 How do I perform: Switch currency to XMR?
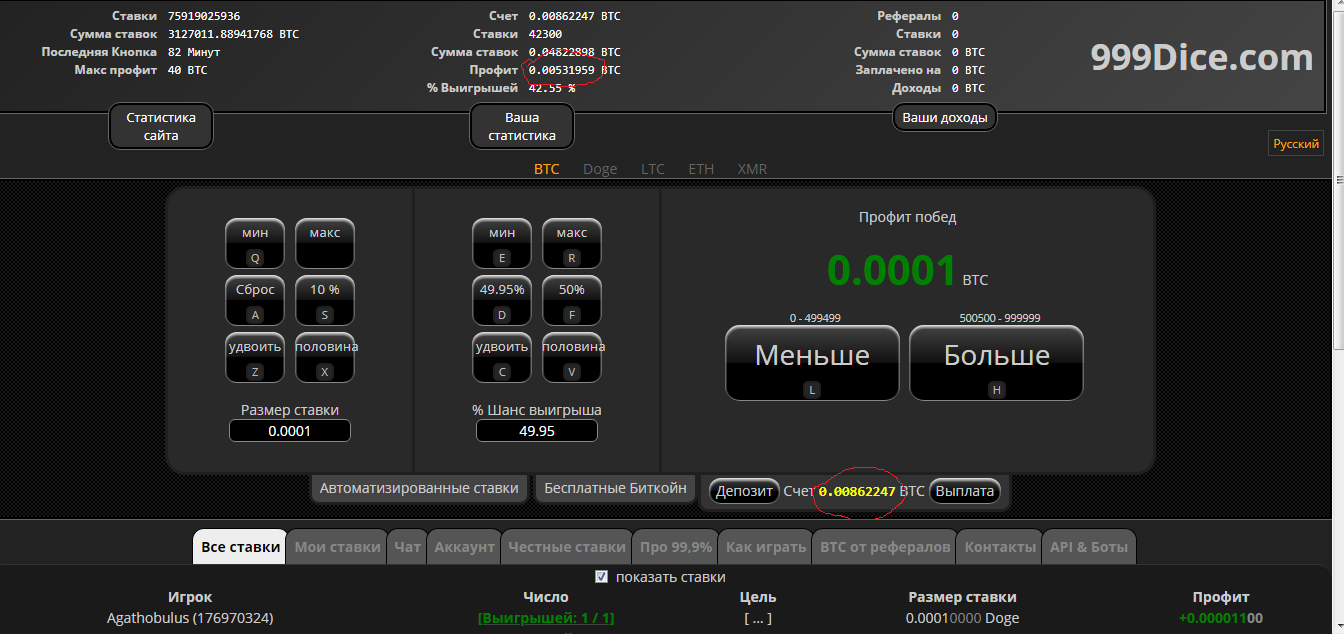[x=752, y=169]
